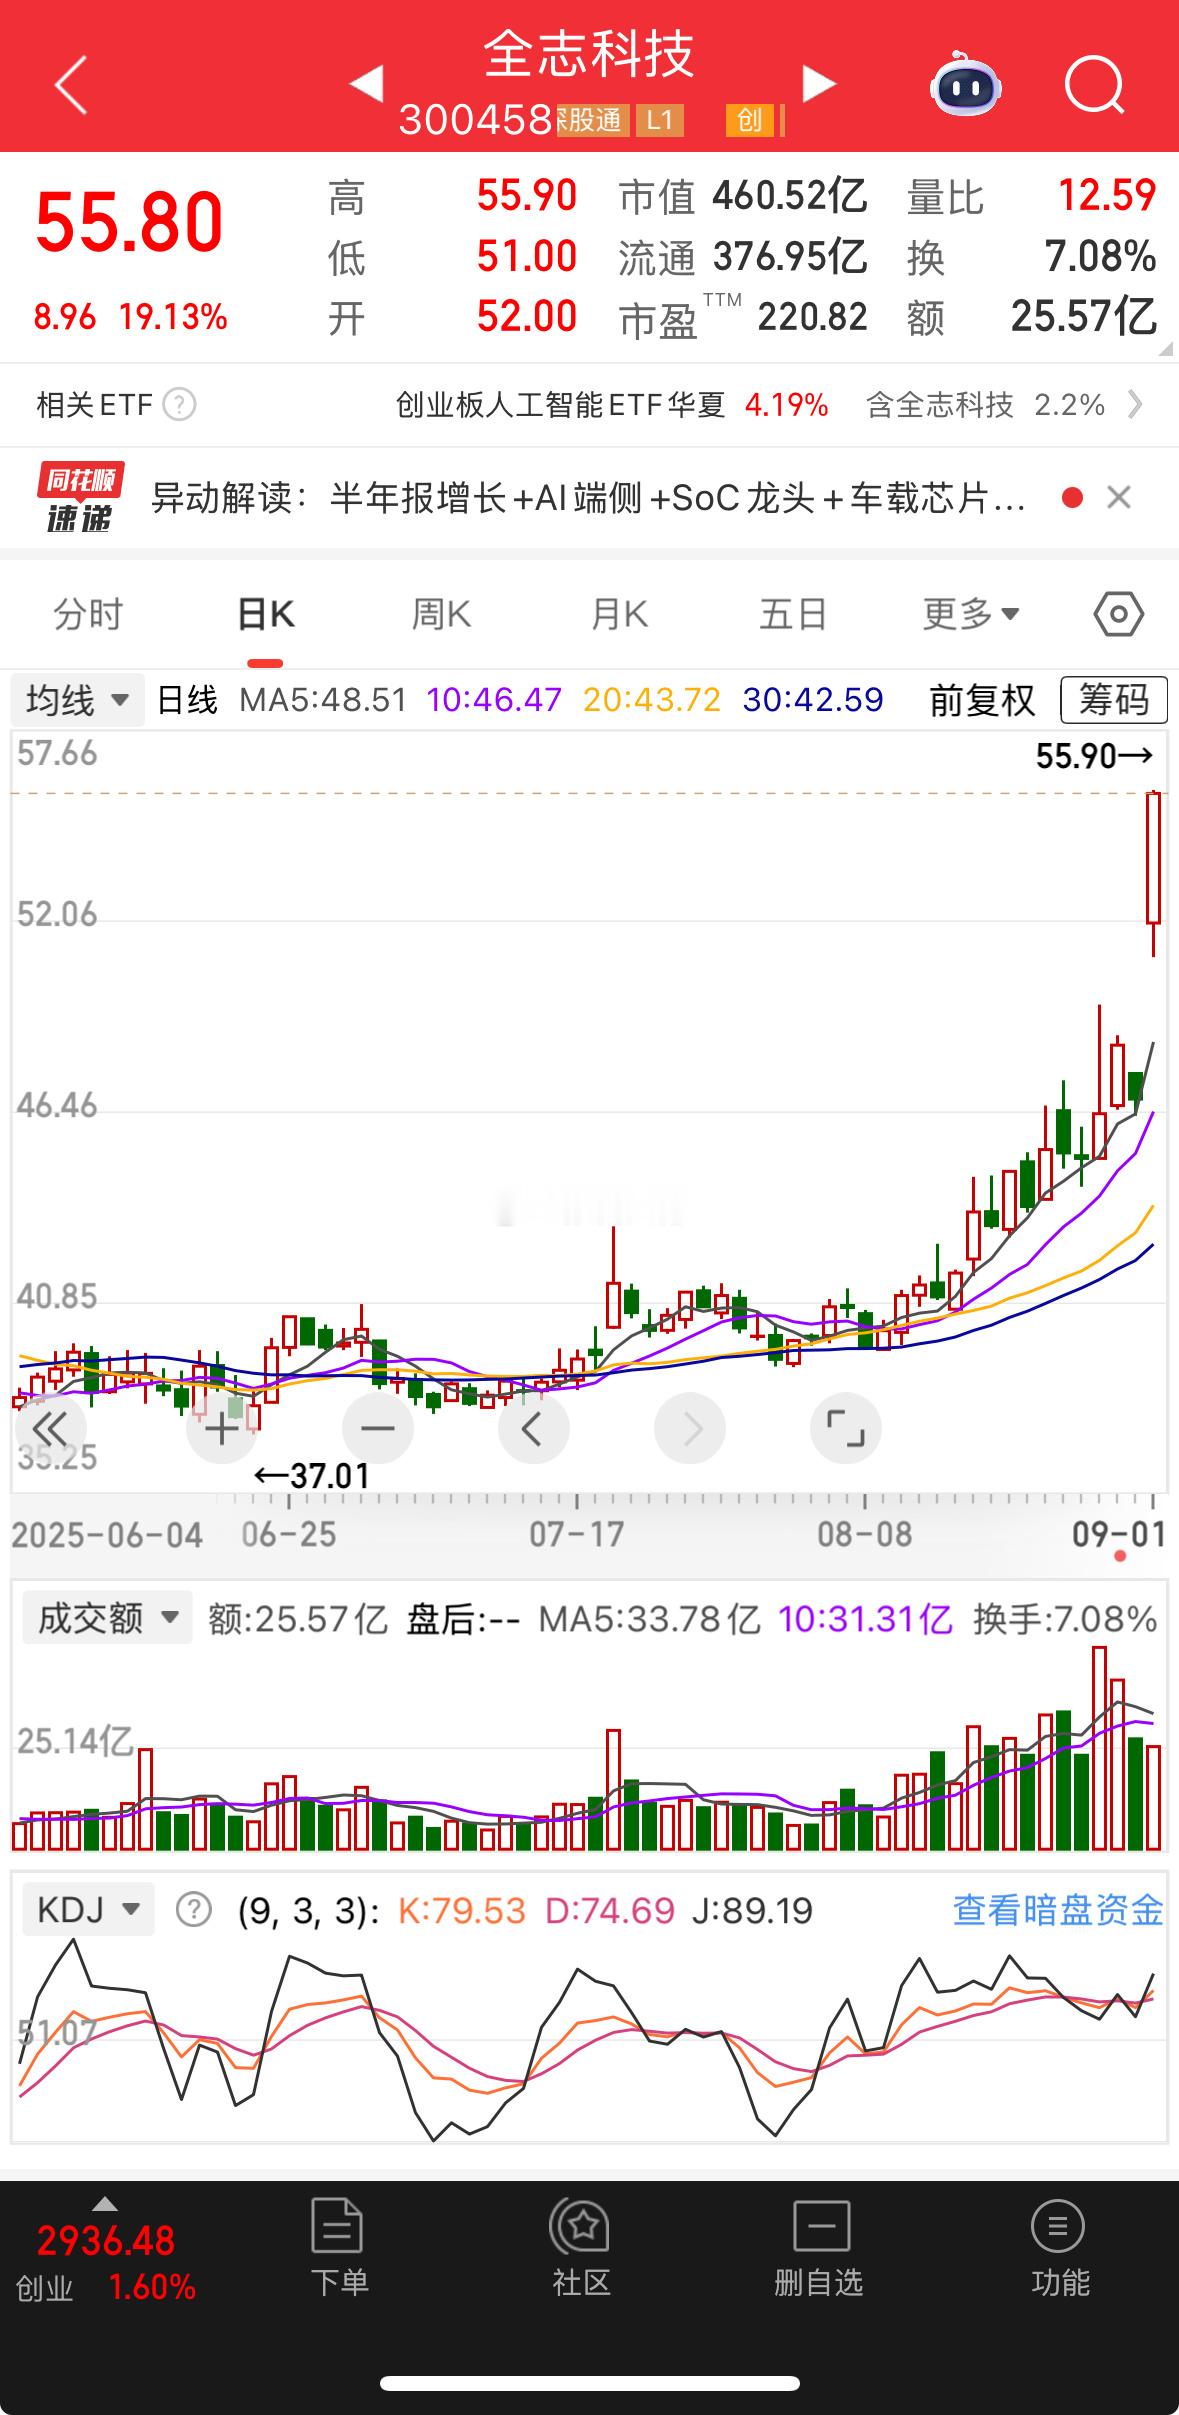Image resolution: width=1179 pixels, height=2415 pixels.
Task: Tap the 19.13% change value
Action: (173, 318)
